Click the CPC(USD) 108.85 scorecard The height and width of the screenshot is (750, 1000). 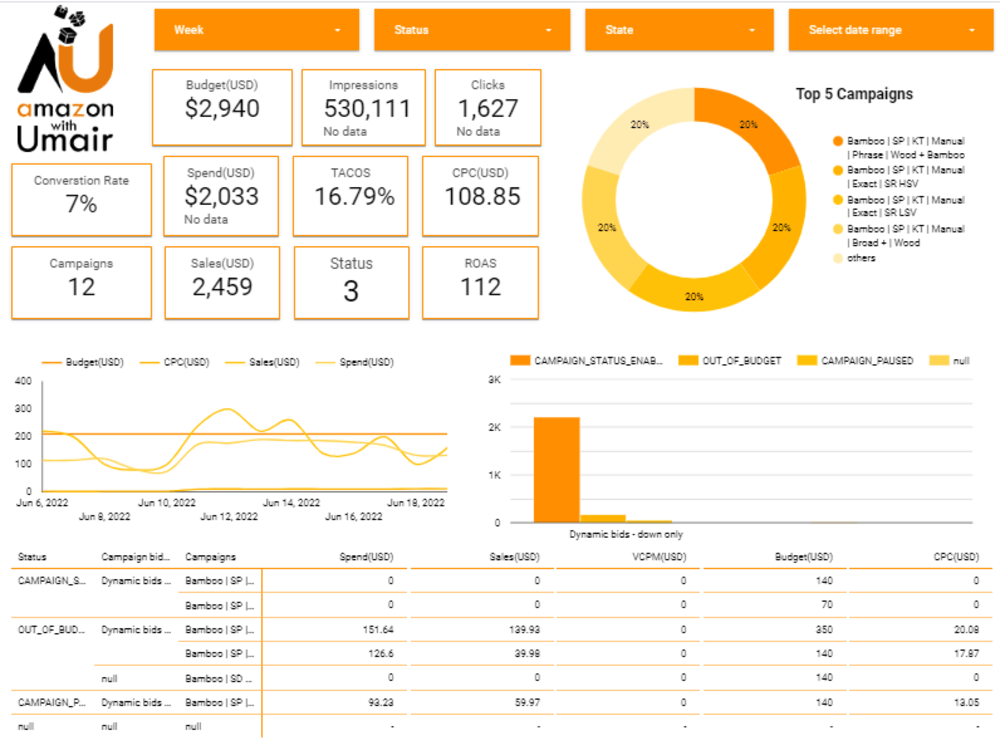click(481, 196)
